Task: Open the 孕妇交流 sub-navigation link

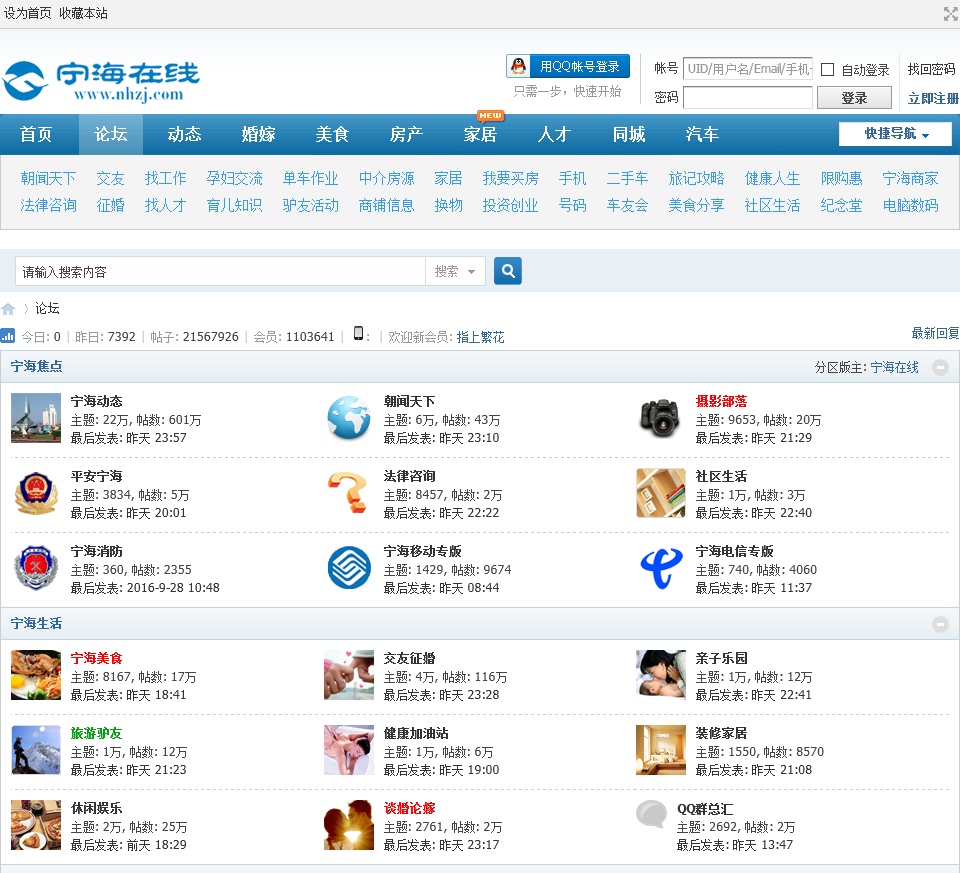Action: point(234,179)
